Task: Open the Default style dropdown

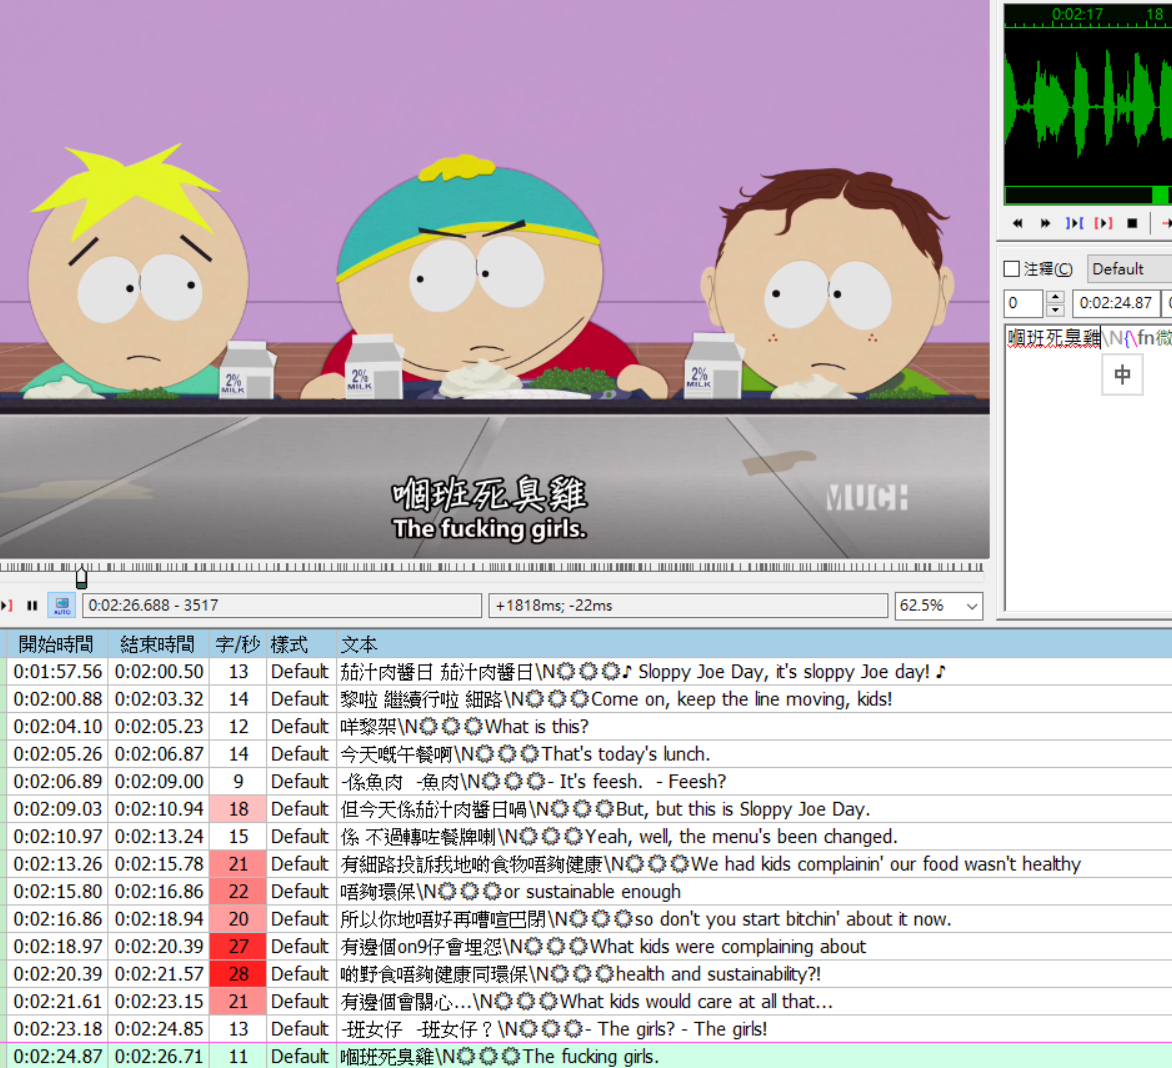Action: 1129,269
